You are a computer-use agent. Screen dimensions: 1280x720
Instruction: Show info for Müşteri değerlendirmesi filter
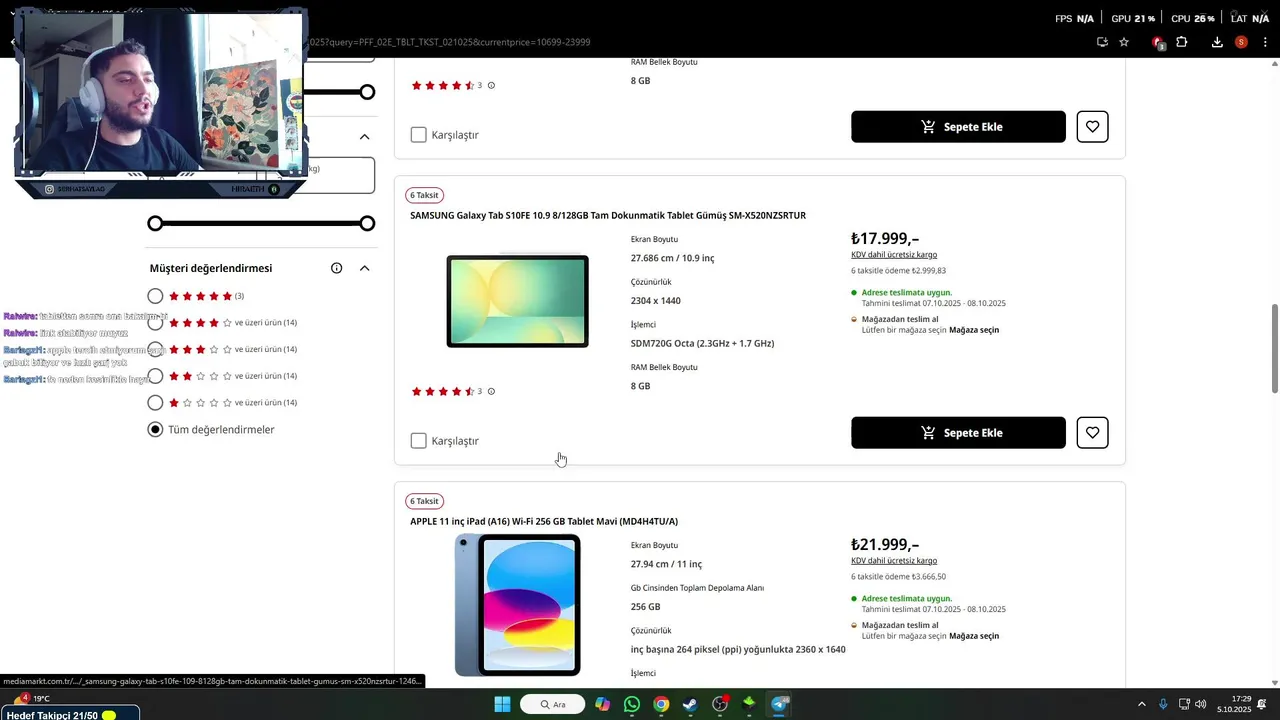pyautogui.click(x=337, y=268)
